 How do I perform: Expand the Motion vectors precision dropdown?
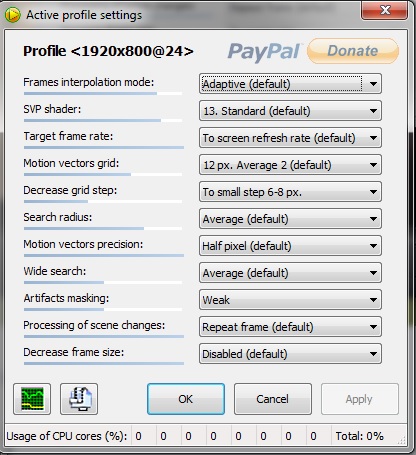(290, 246)
